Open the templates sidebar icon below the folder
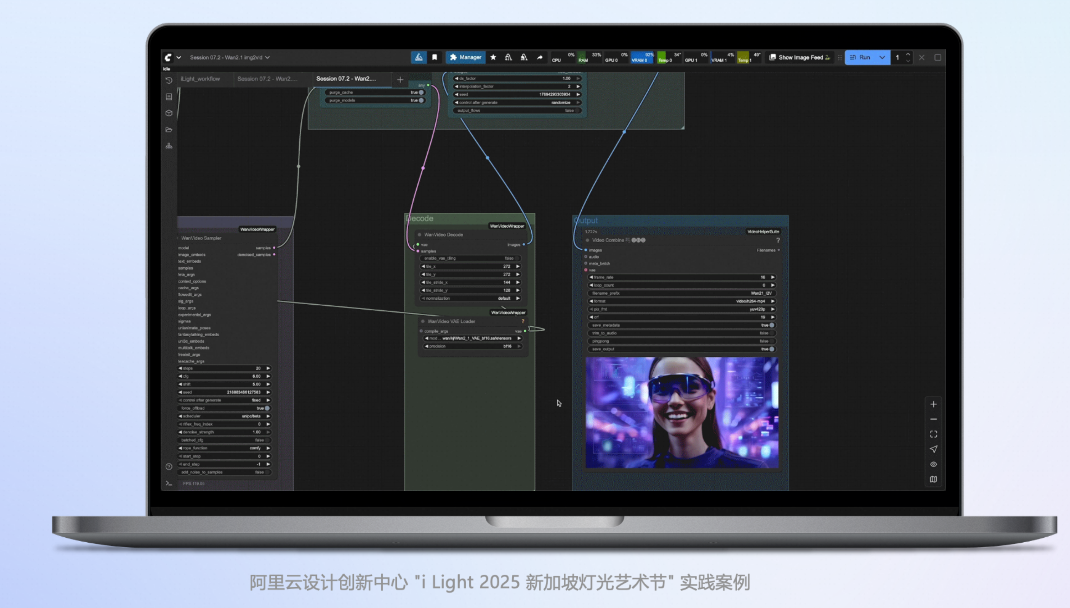This screenshot has width=1070, height=608. (169, 146)
